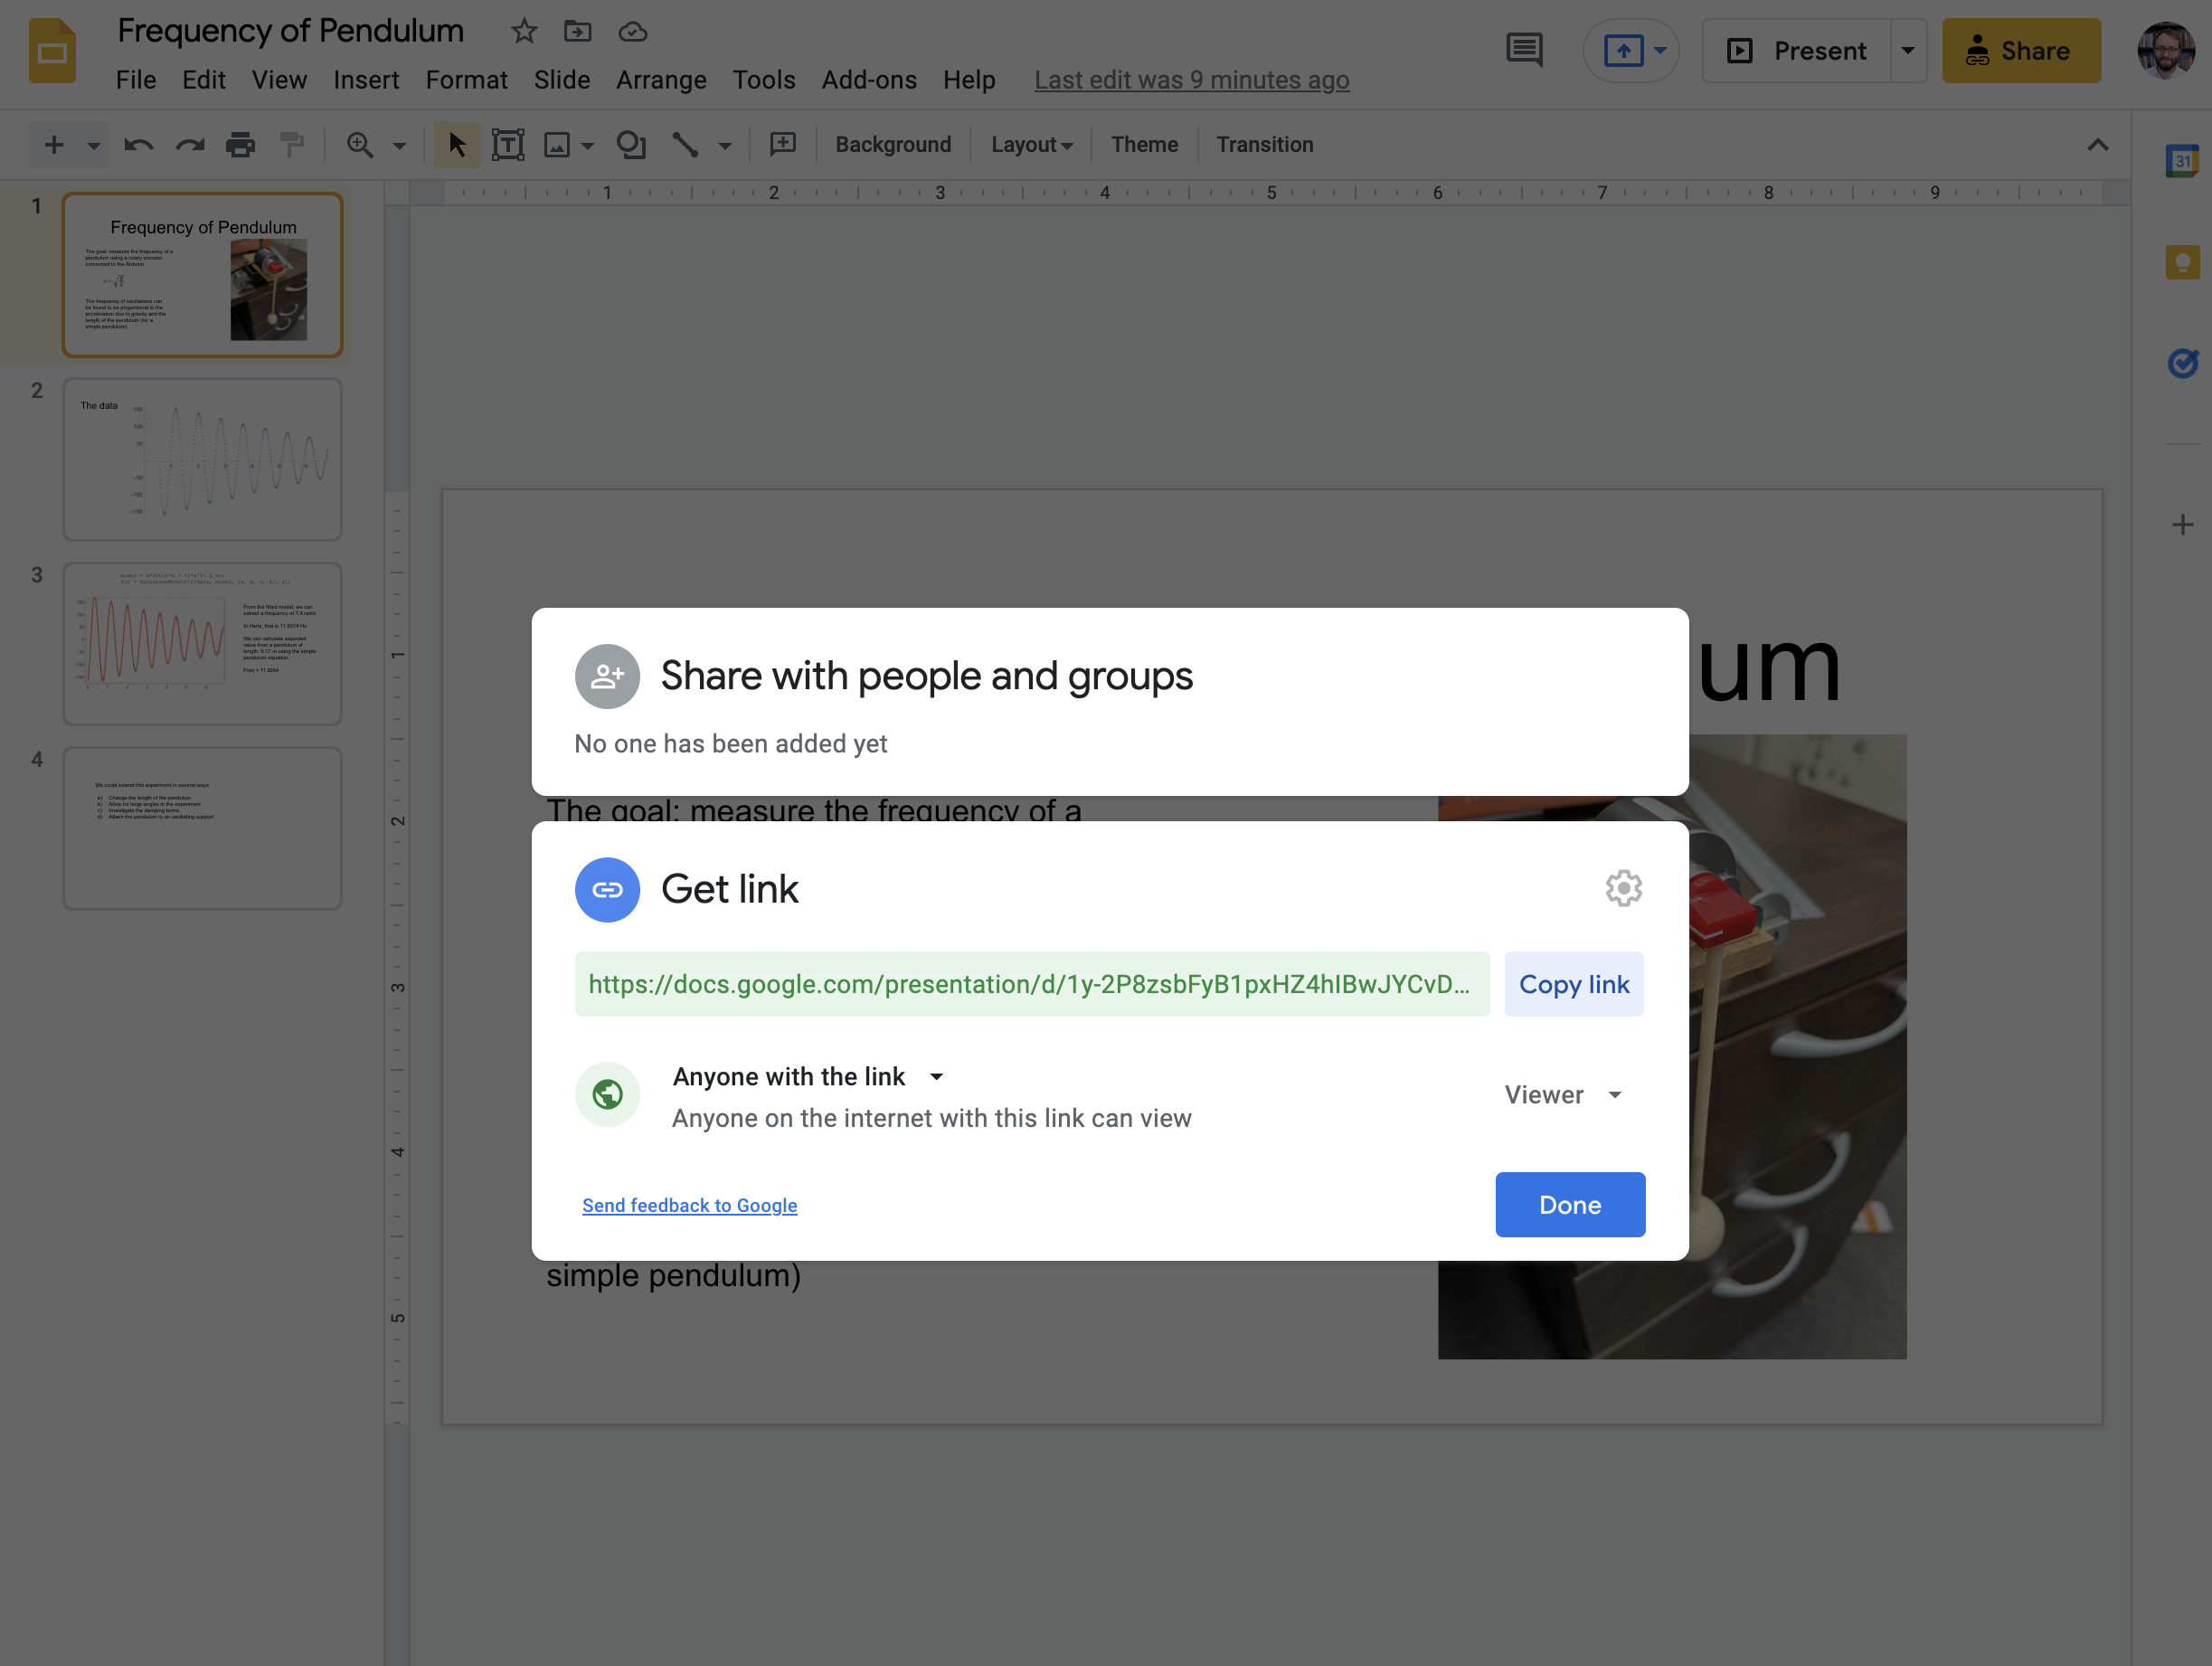Click the Print icon

click(240, 145)
